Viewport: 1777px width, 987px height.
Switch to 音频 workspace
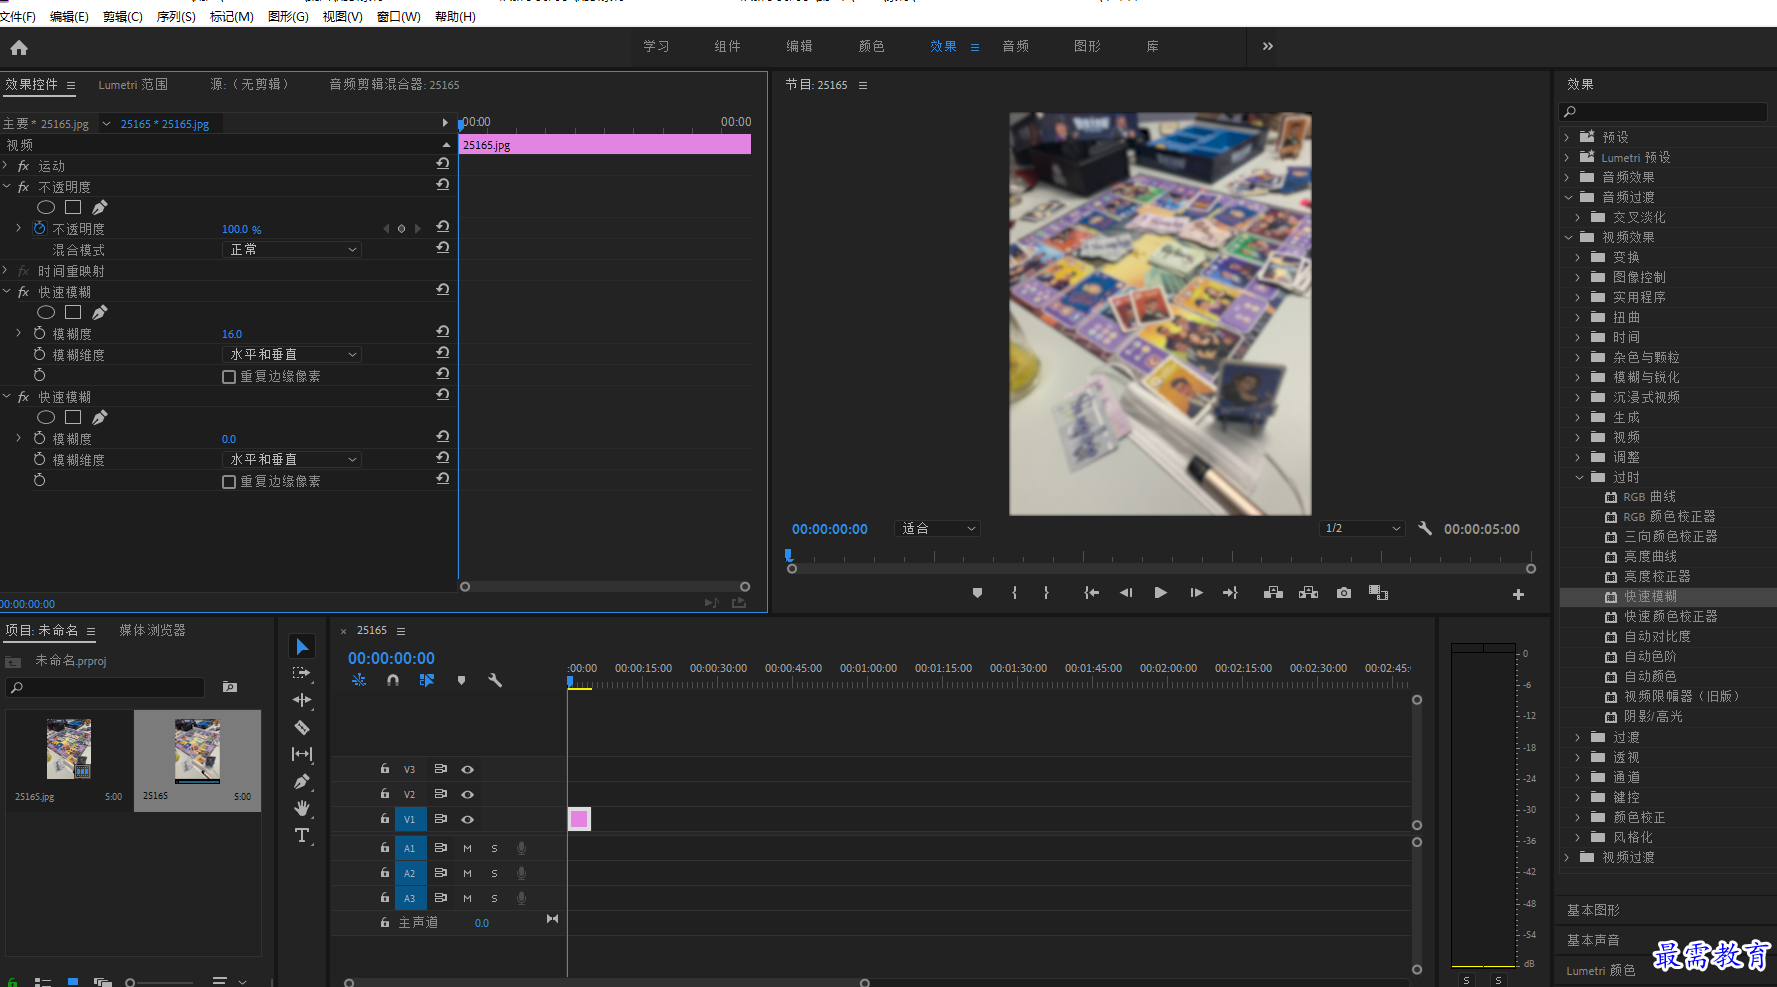[x=1015, y=46]
